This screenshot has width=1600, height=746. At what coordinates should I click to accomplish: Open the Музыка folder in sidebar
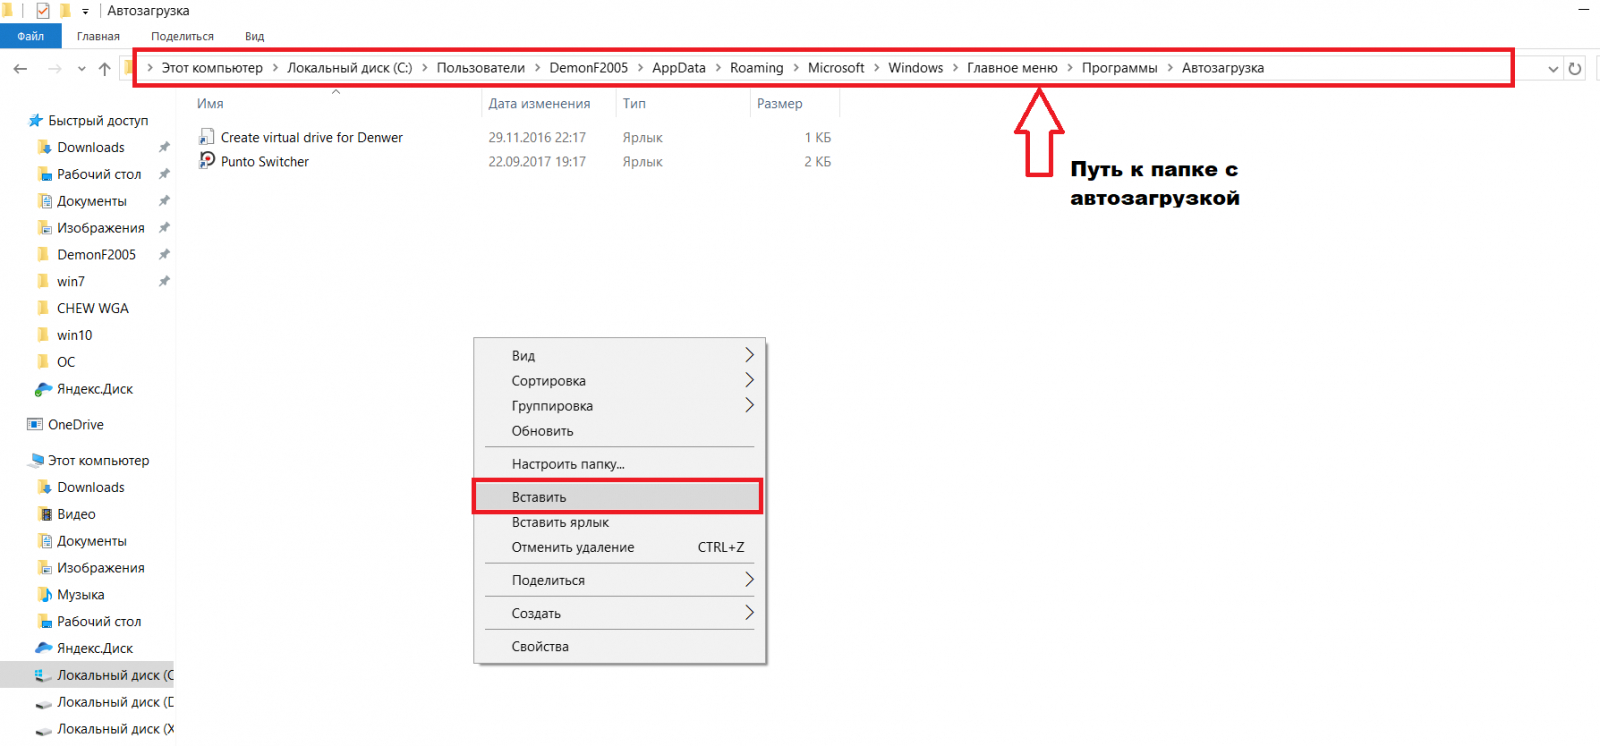(81, 594)
